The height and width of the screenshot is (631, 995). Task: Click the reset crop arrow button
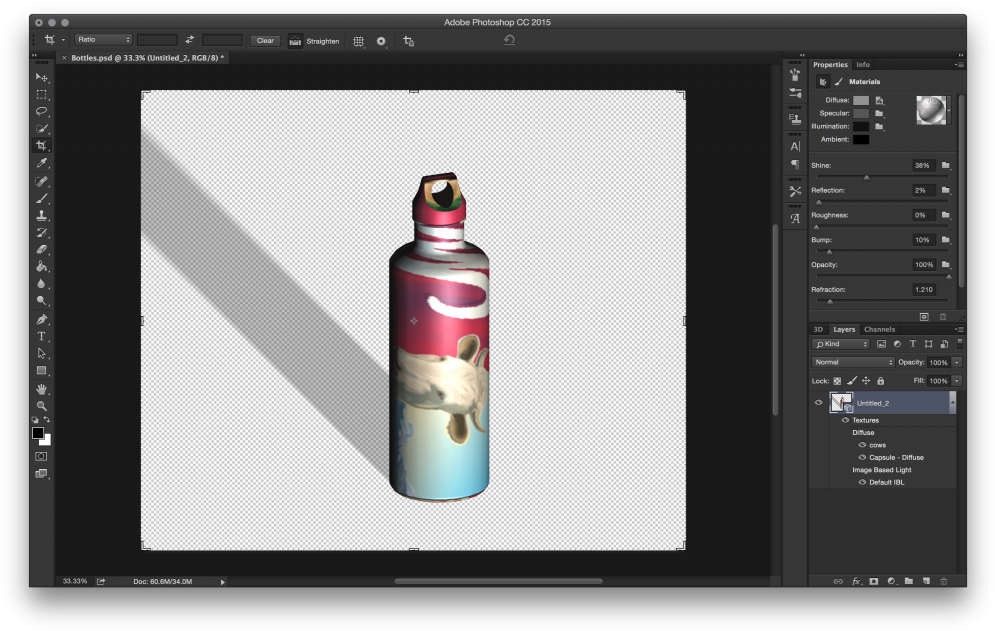click(509, 40)
